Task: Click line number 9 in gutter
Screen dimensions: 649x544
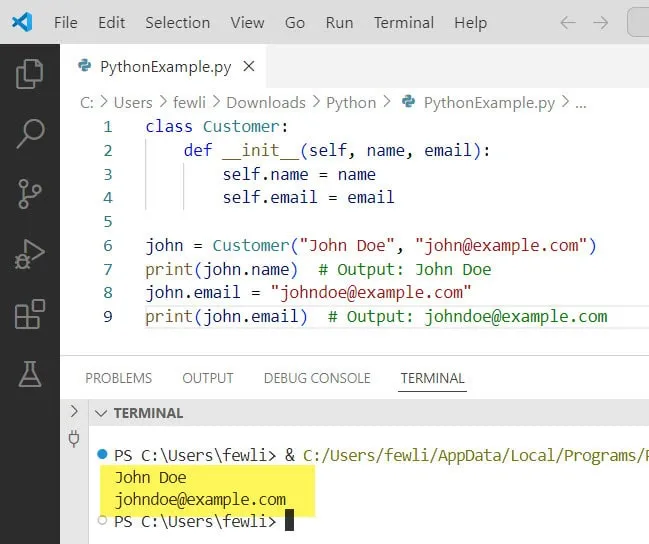Action: tap(108, 317)
